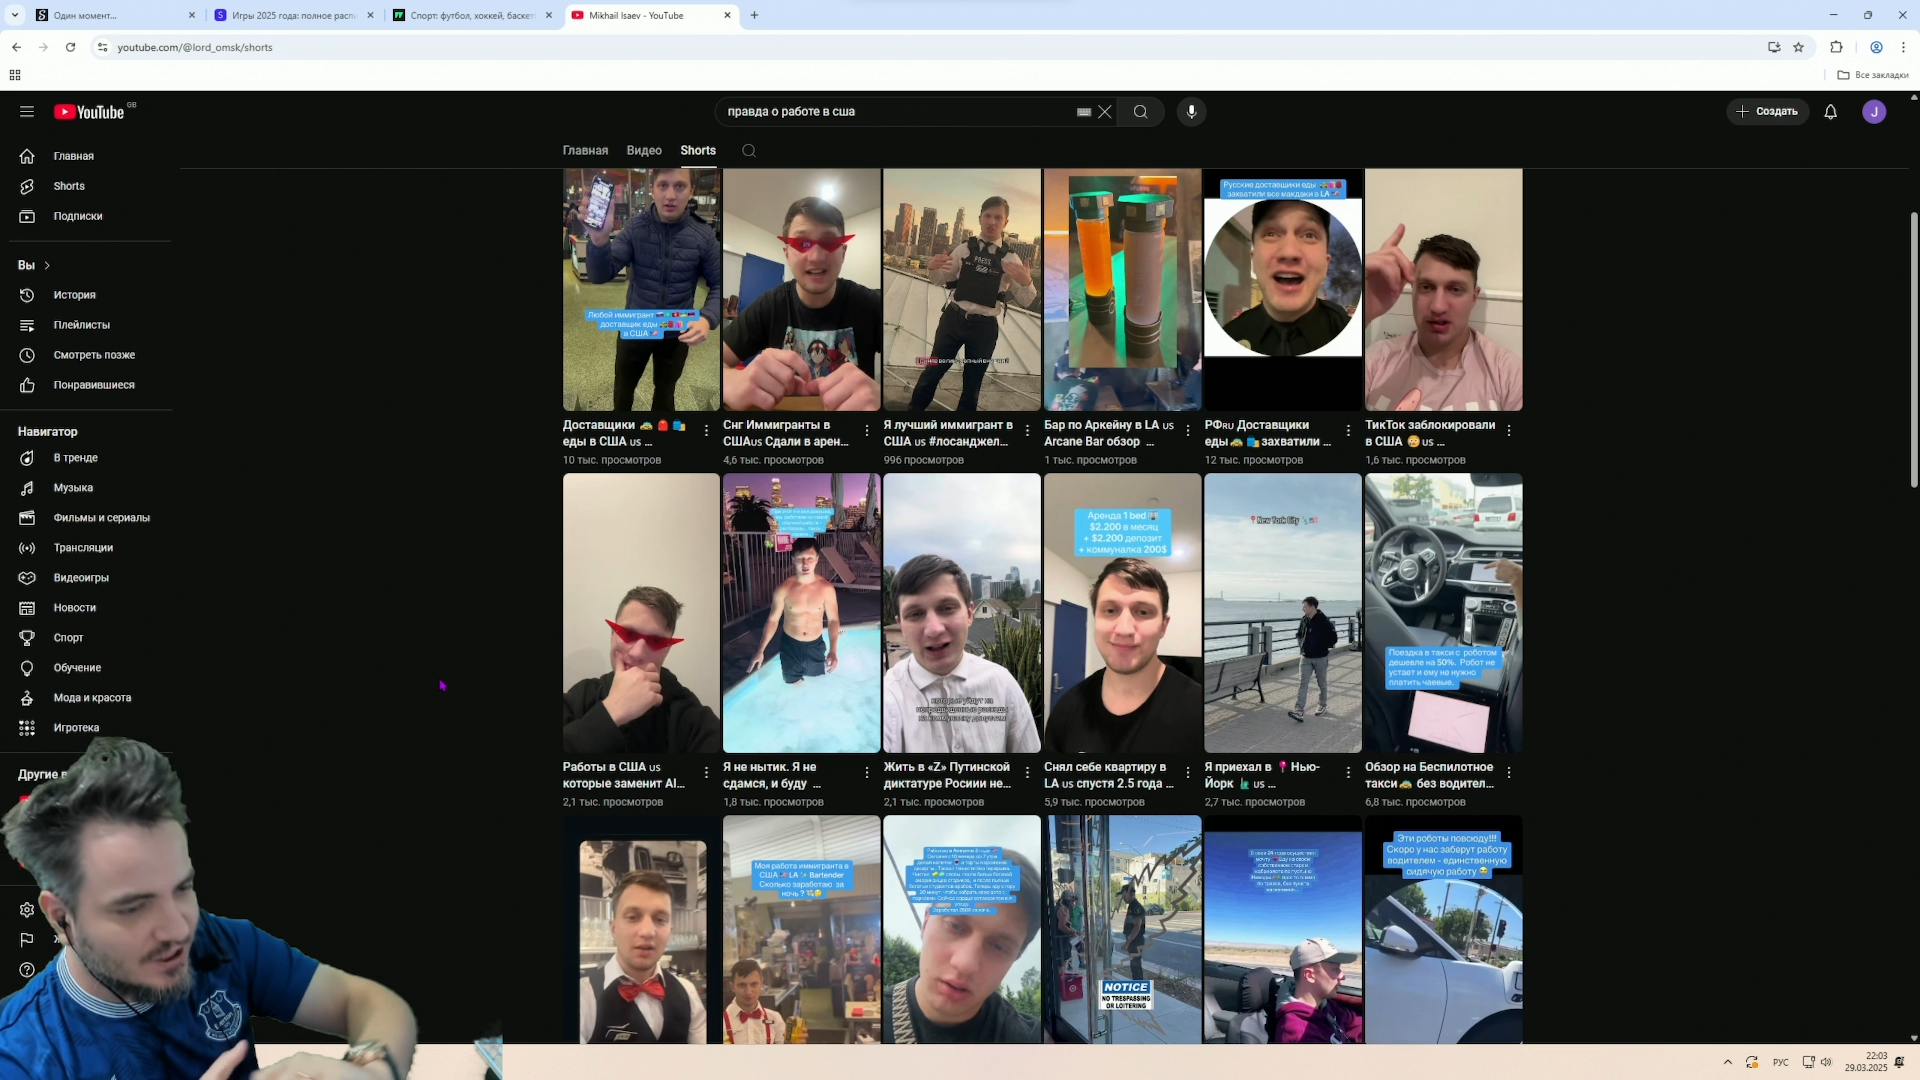Screen dimensions: 1920x1080
Task: Open the 'Я не нытик' pool short thumbnail
Action: coord(802,613)
